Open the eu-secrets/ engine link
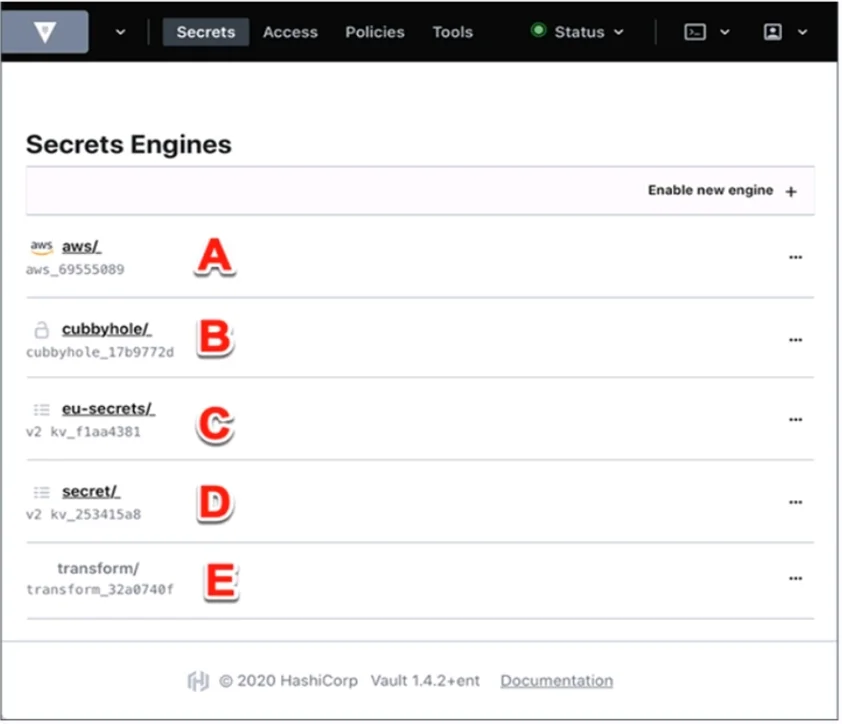Viewport: 842px width, 724px height. (108, 409)
